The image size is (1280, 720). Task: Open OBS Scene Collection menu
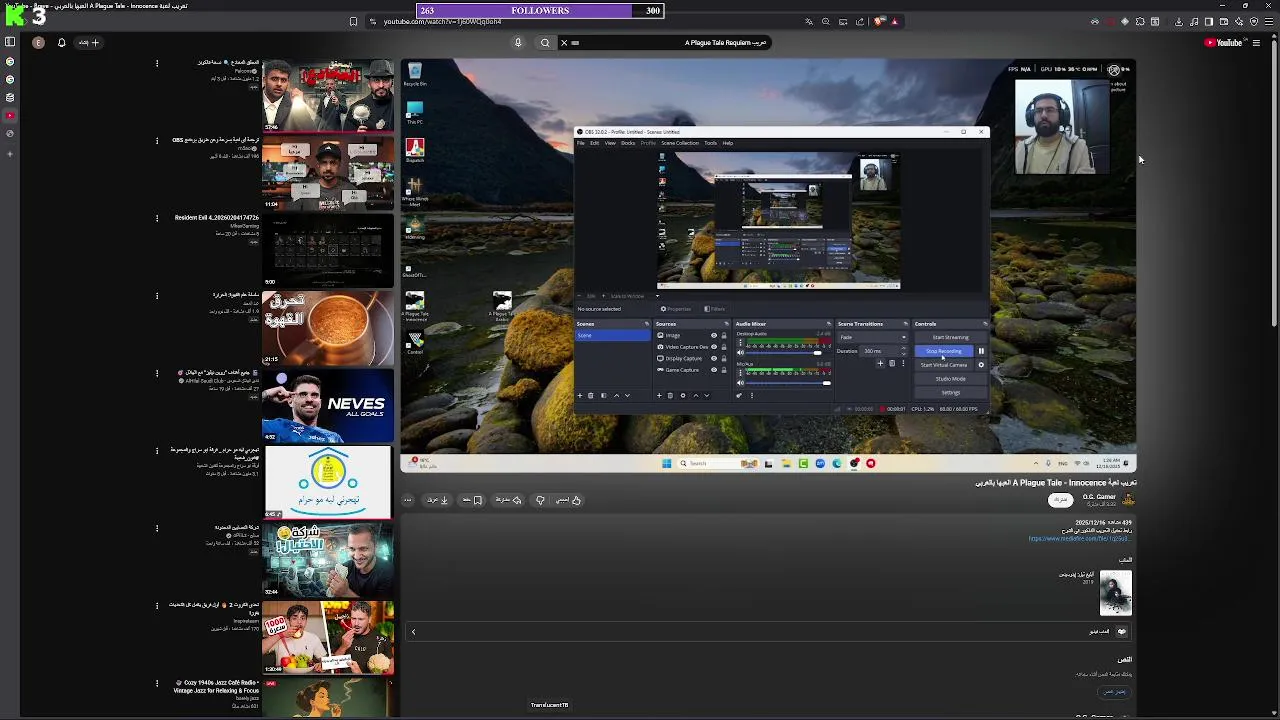point(680,143)
